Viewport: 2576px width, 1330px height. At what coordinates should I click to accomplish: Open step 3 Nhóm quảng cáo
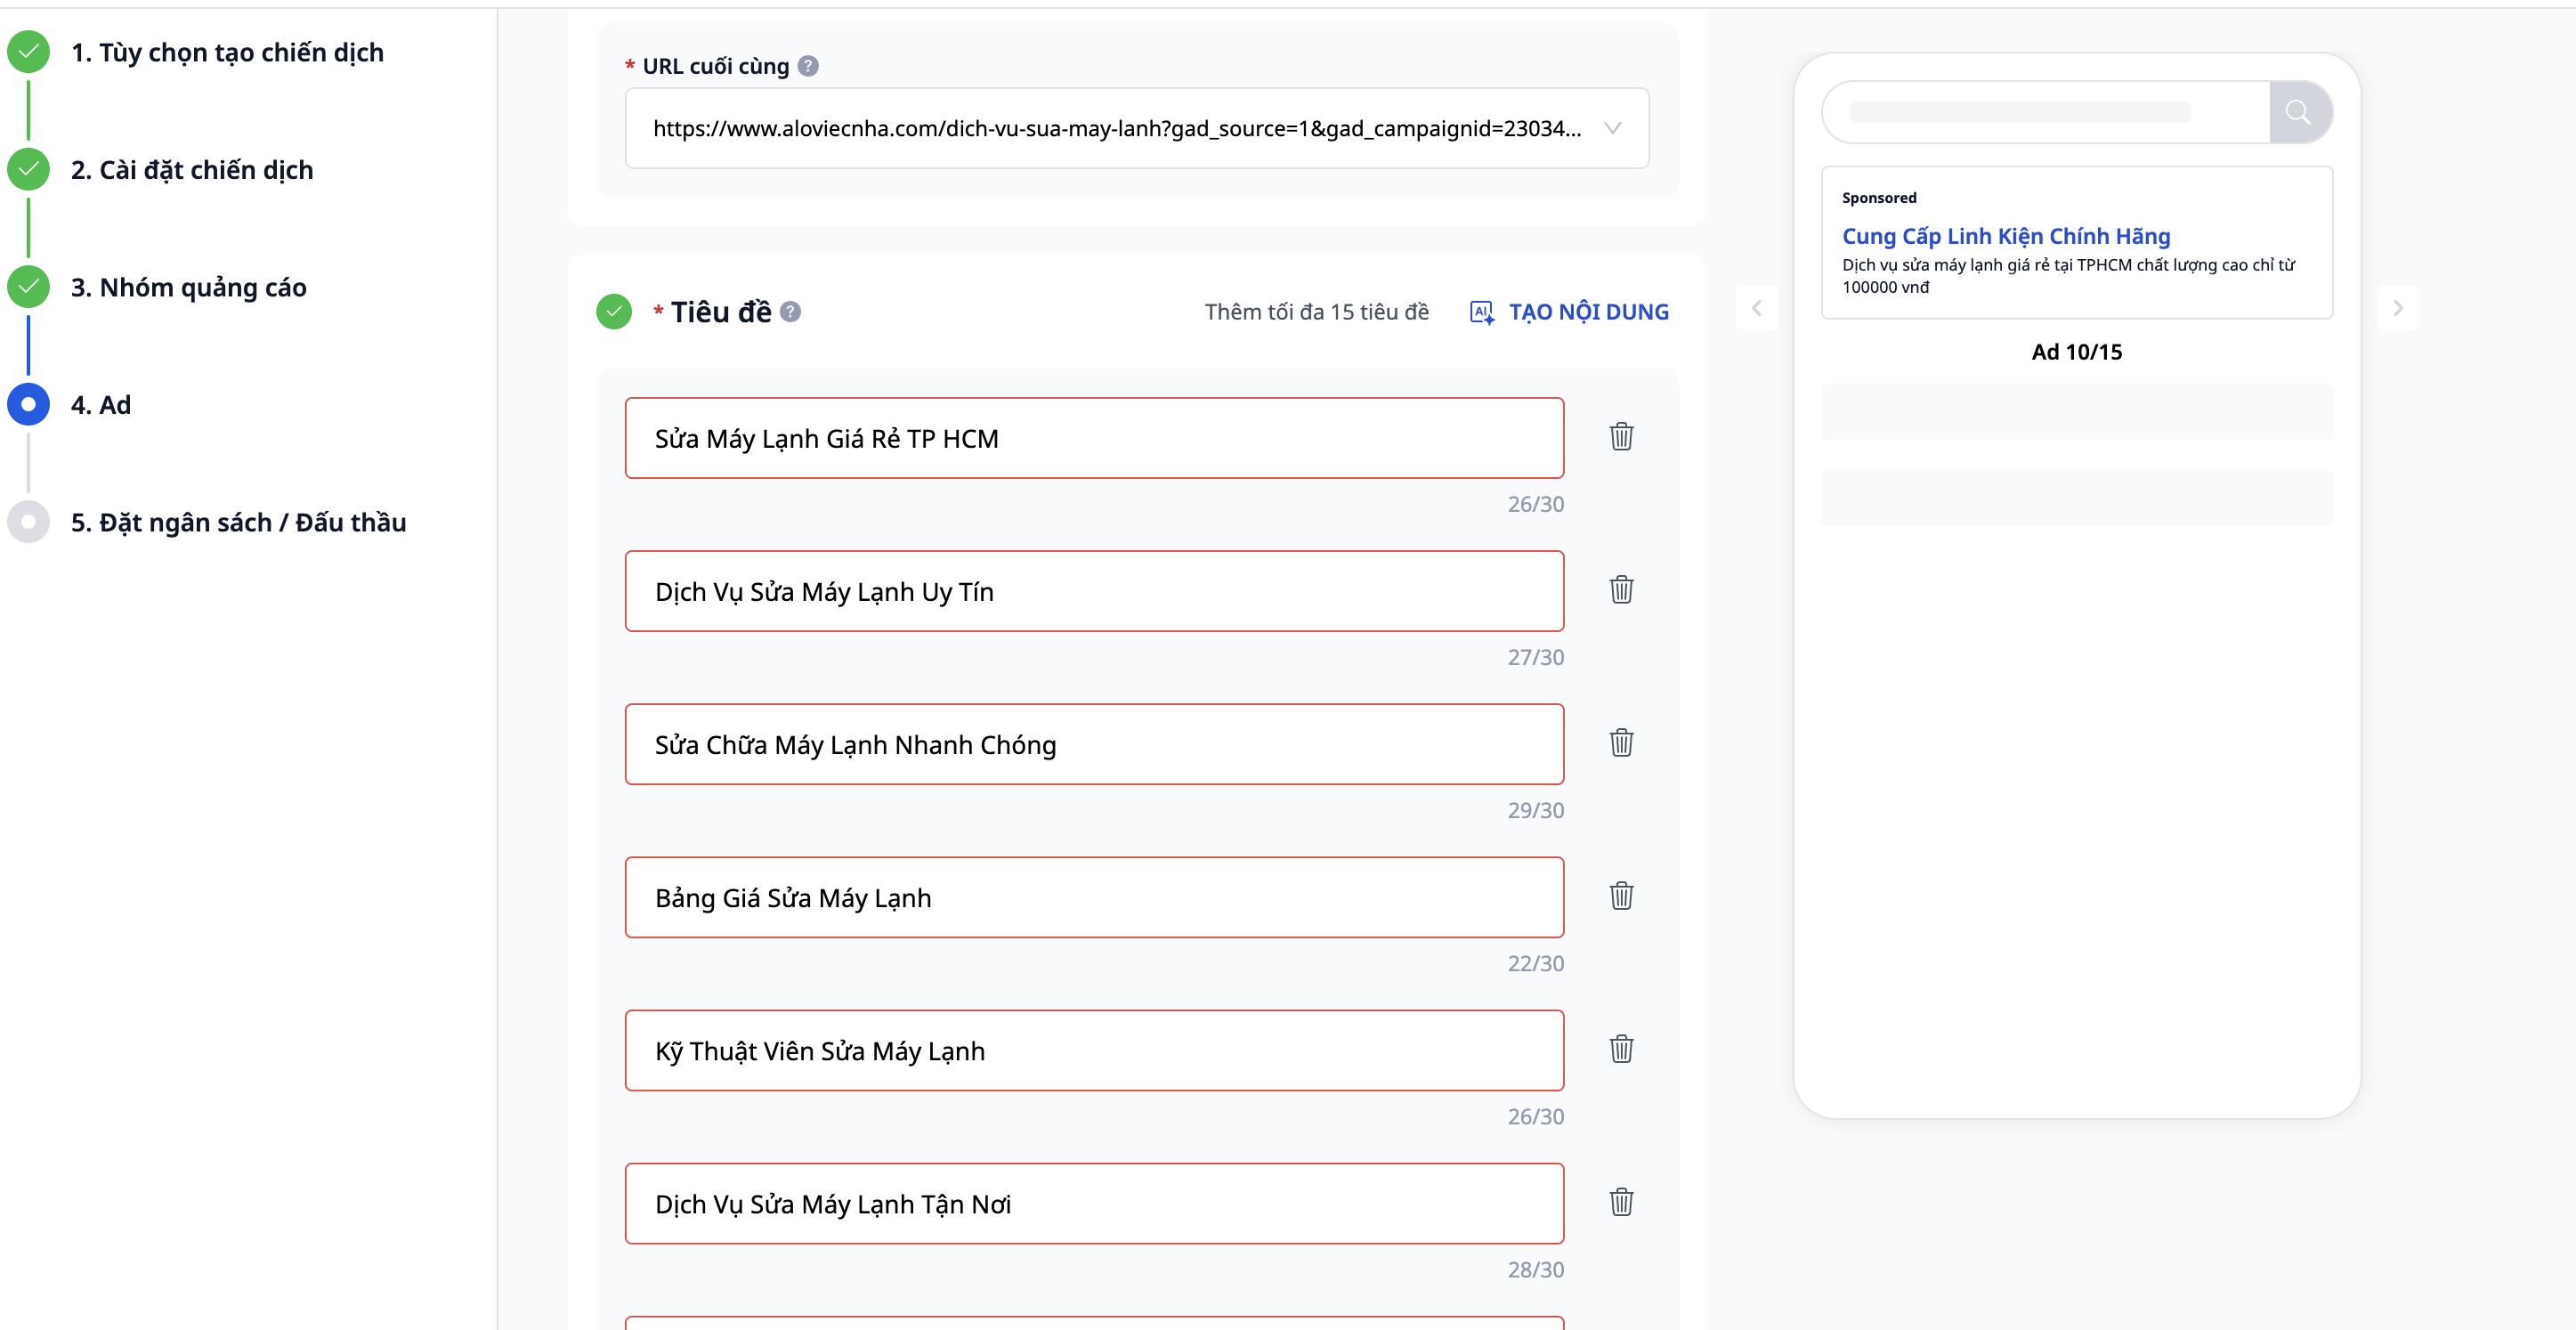[x=188, y=287]
